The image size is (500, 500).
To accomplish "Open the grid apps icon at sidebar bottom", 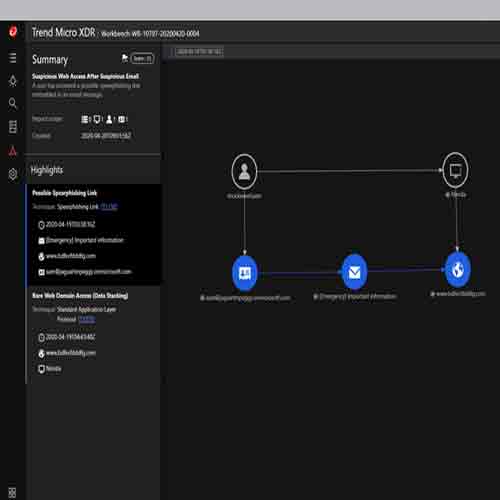I will pyautogui.click(x=12, y=492).
